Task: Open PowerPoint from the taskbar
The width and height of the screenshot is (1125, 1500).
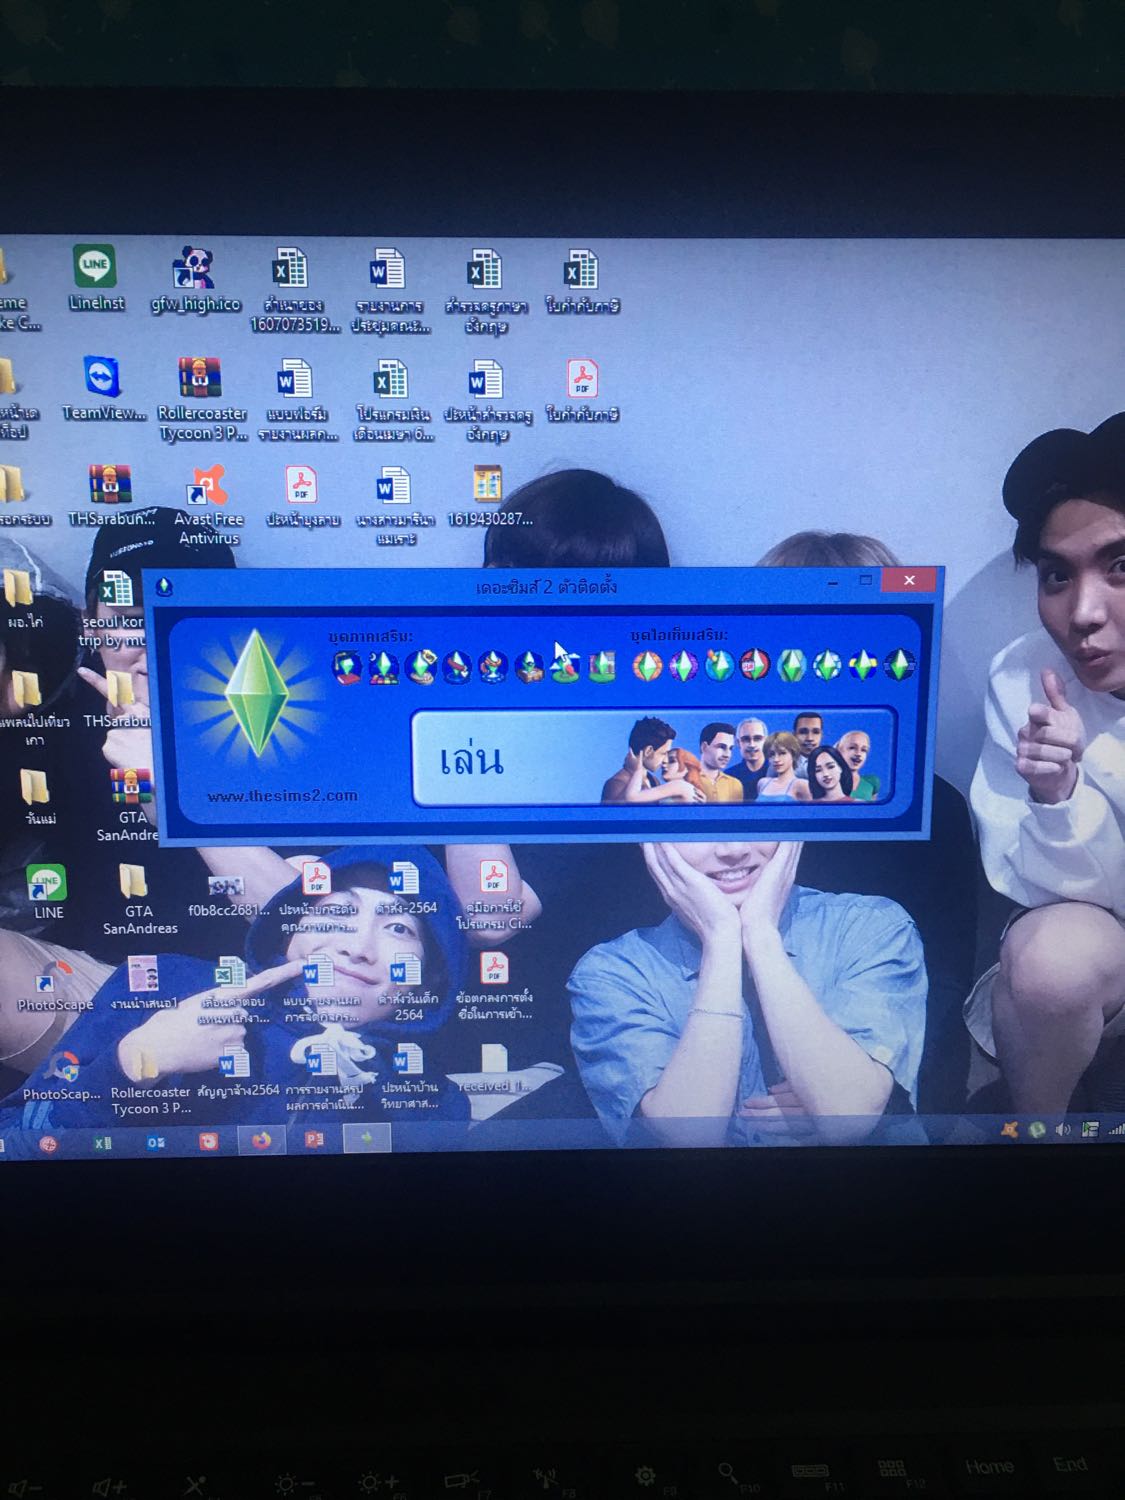Action: [x=314, y=1139]
